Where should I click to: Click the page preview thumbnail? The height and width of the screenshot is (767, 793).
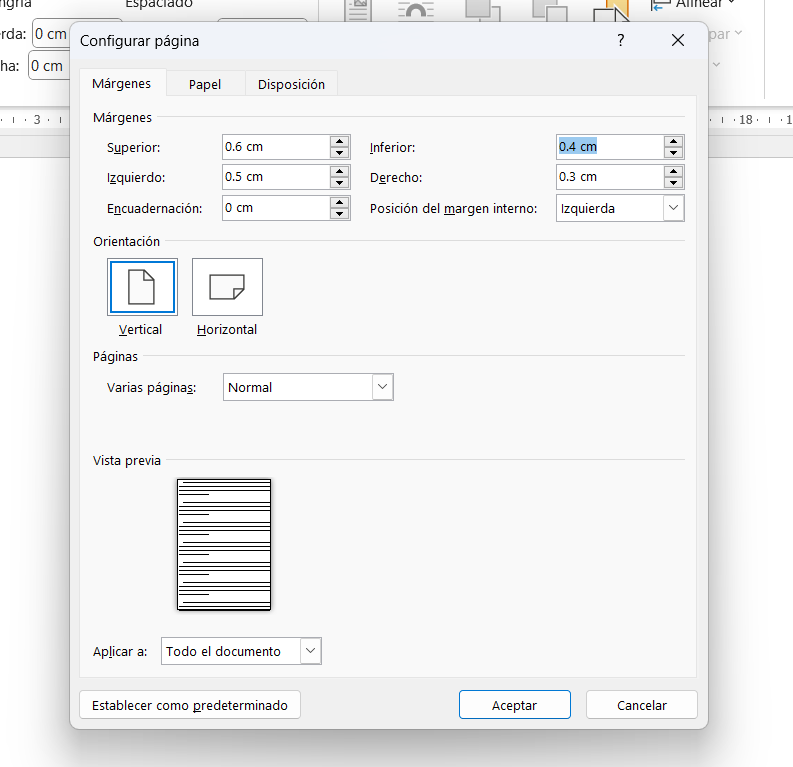(x=224, y=545)
